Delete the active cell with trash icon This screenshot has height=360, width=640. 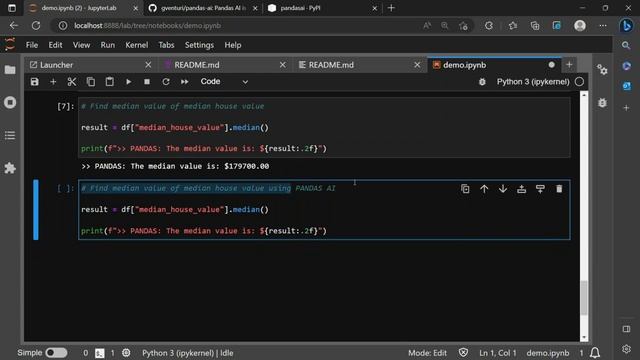(x=559, y=189)
